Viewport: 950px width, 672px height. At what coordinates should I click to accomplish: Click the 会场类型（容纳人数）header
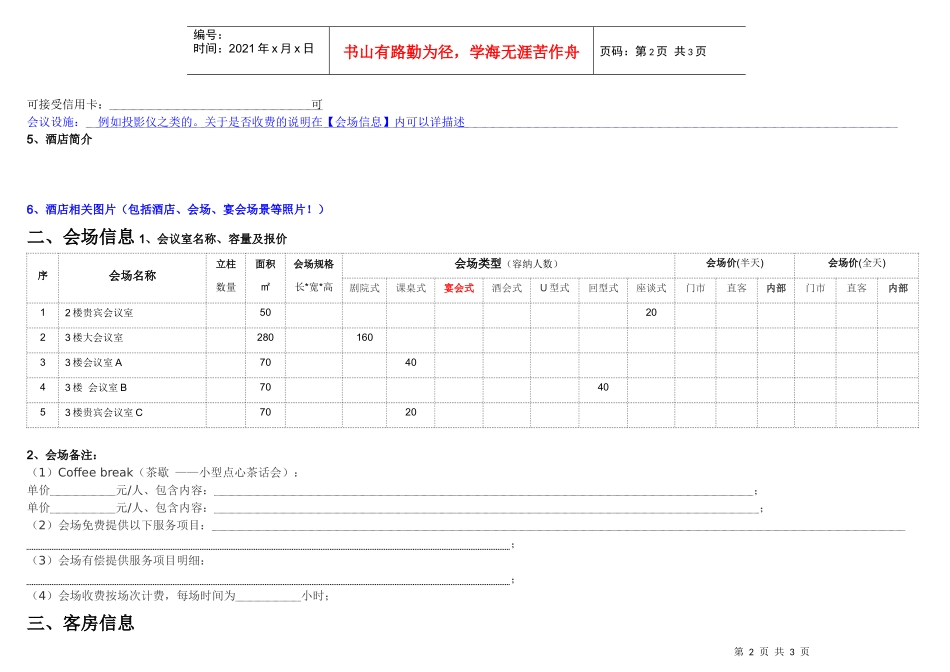pos(506,264)
